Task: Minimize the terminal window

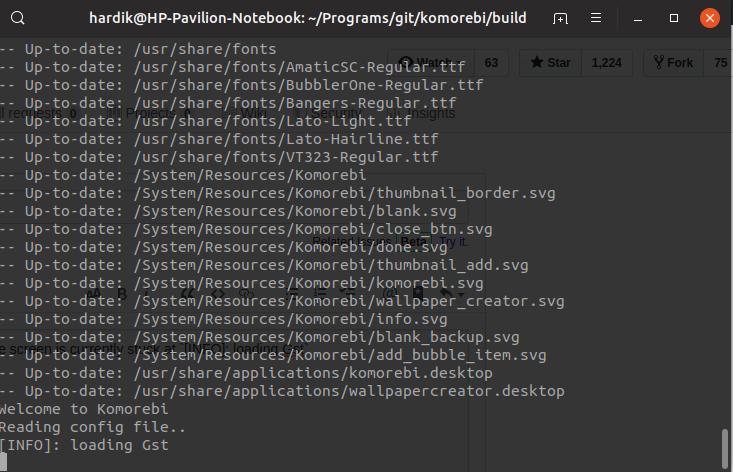Action: [x=638, y=19]
